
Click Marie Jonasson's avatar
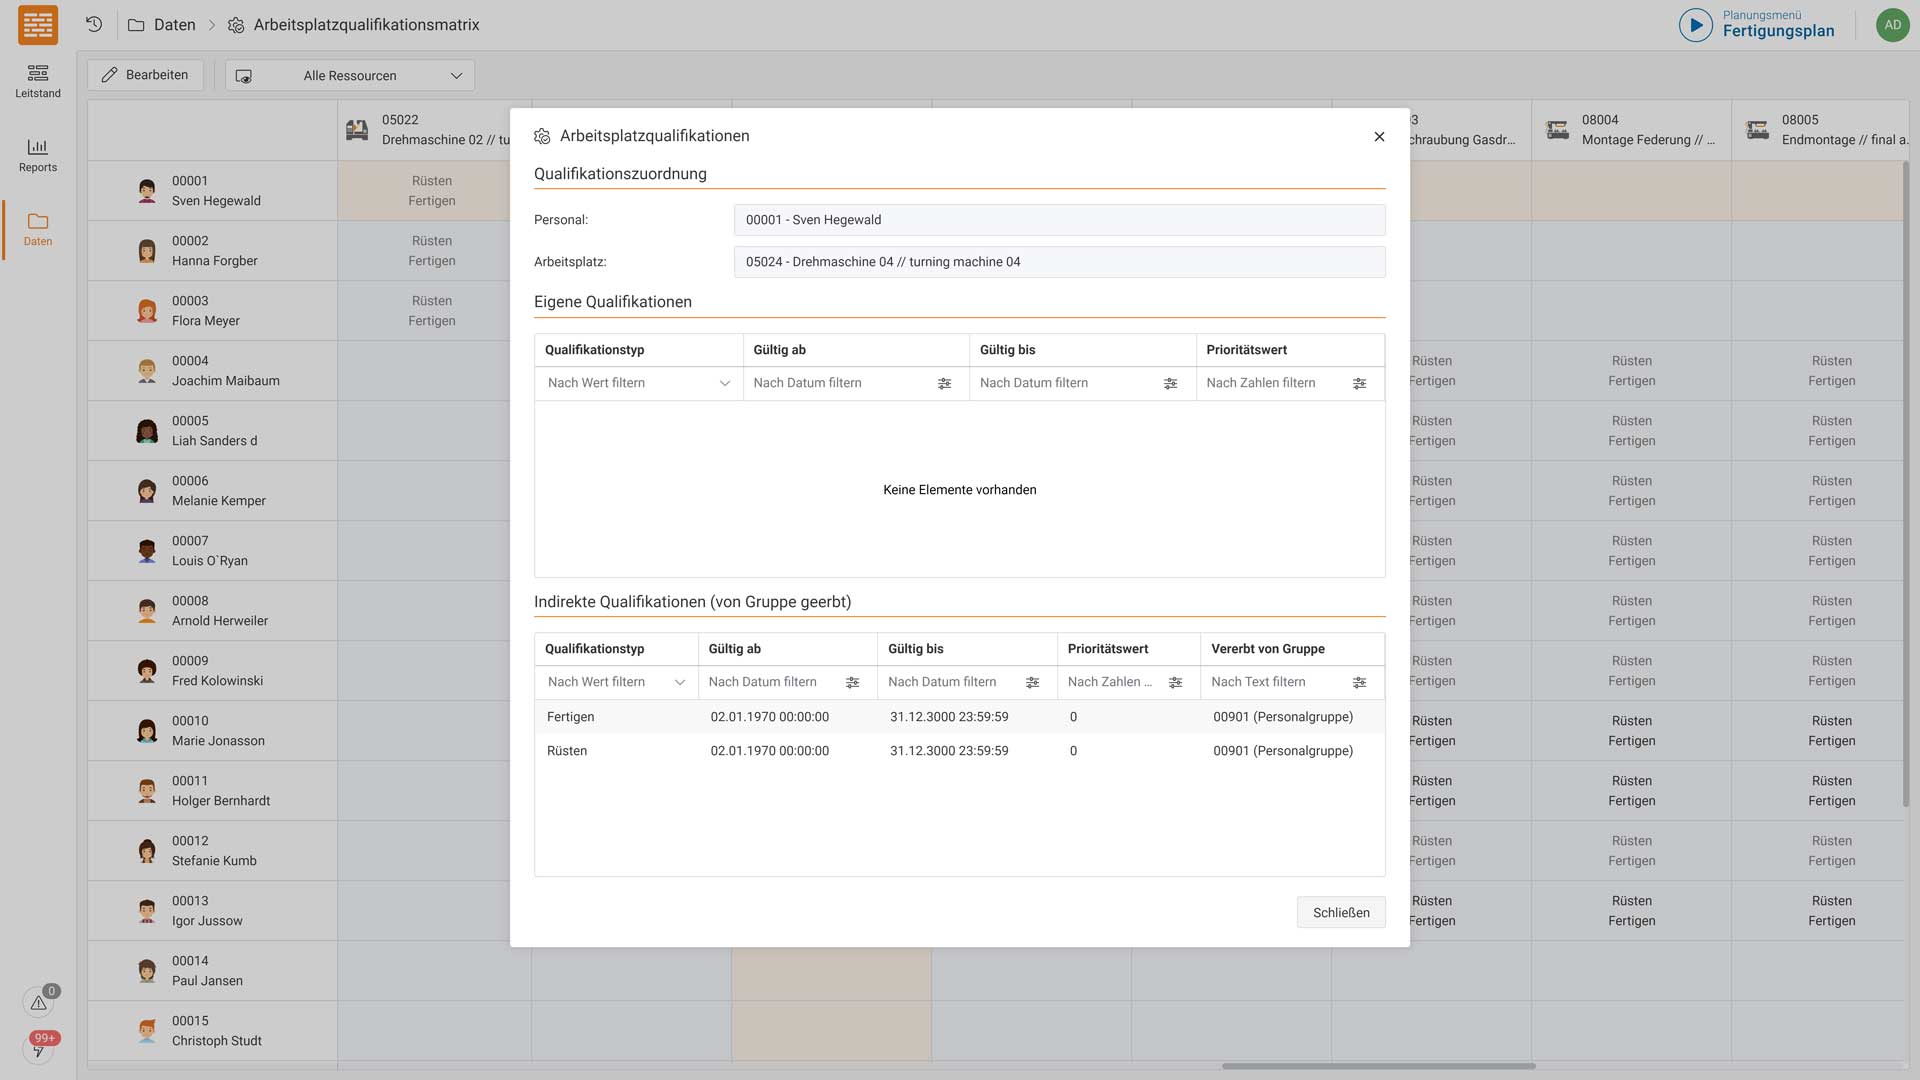tap(147, 731)
